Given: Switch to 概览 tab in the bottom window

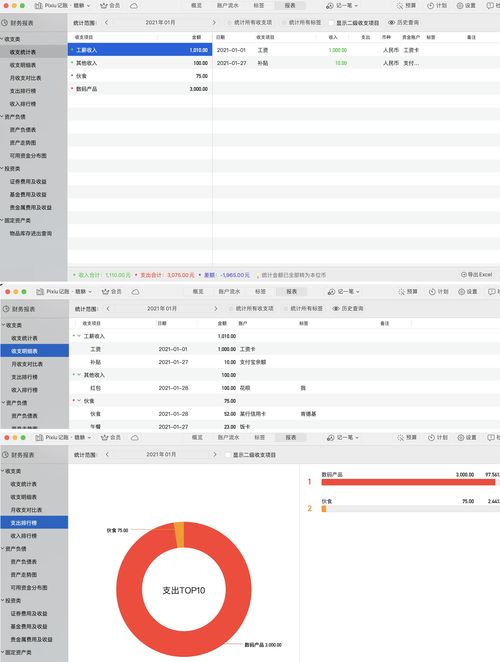Looking at the screenshot, I should click(x=197, y=438).
